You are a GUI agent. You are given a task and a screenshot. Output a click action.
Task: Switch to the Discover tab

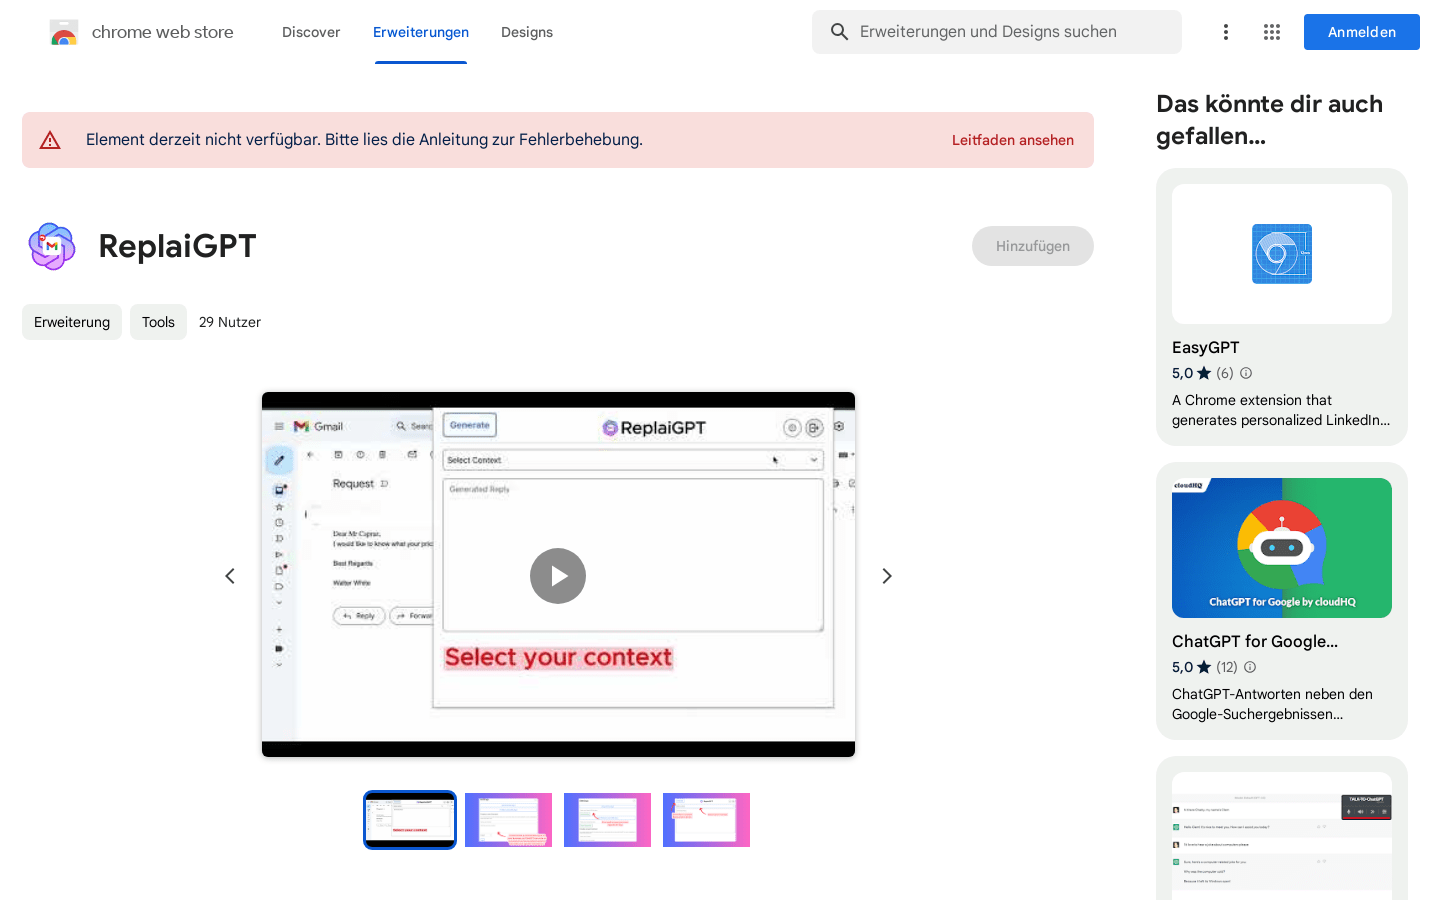click(311, 32)
